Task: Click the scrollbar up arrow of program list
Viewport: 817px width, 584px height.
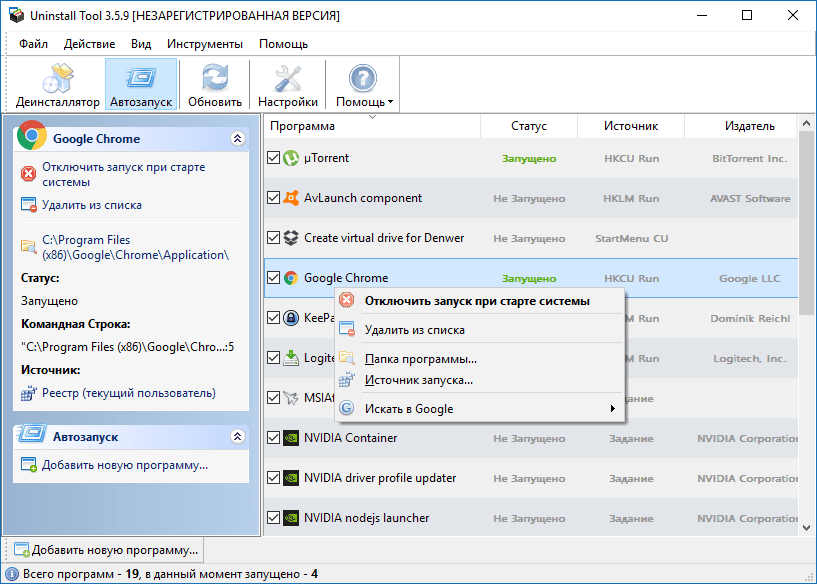Action: 806,123
